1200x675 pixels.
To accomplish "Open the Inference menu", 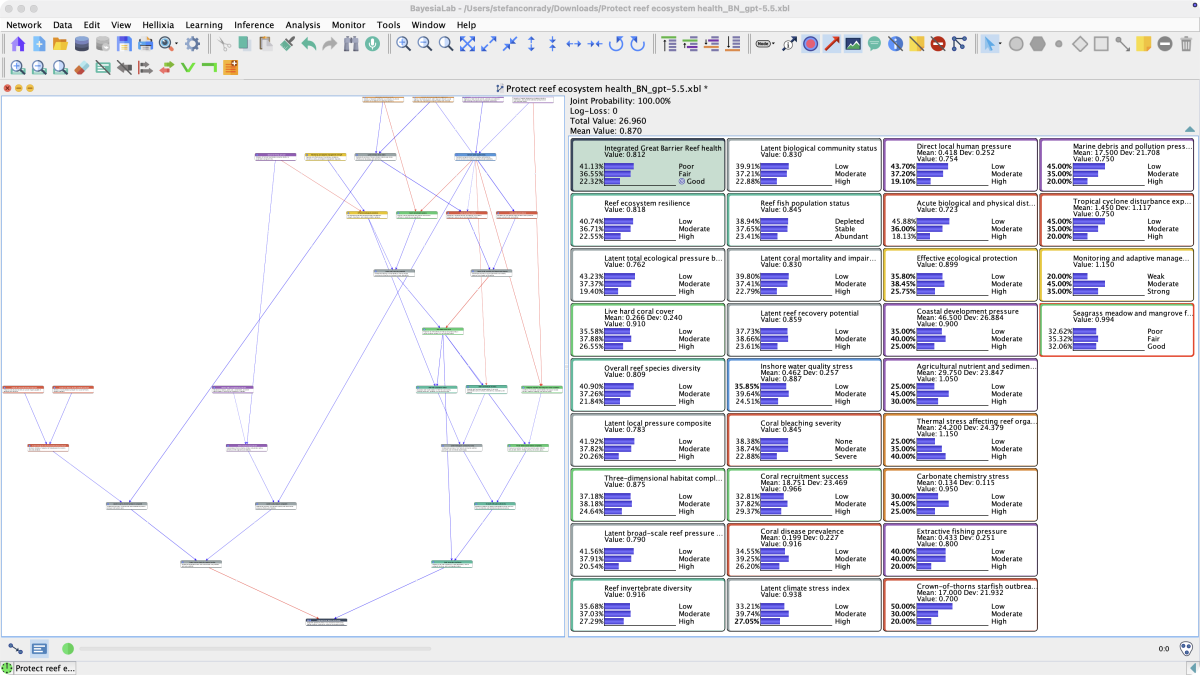I will (x=254, y=24).
